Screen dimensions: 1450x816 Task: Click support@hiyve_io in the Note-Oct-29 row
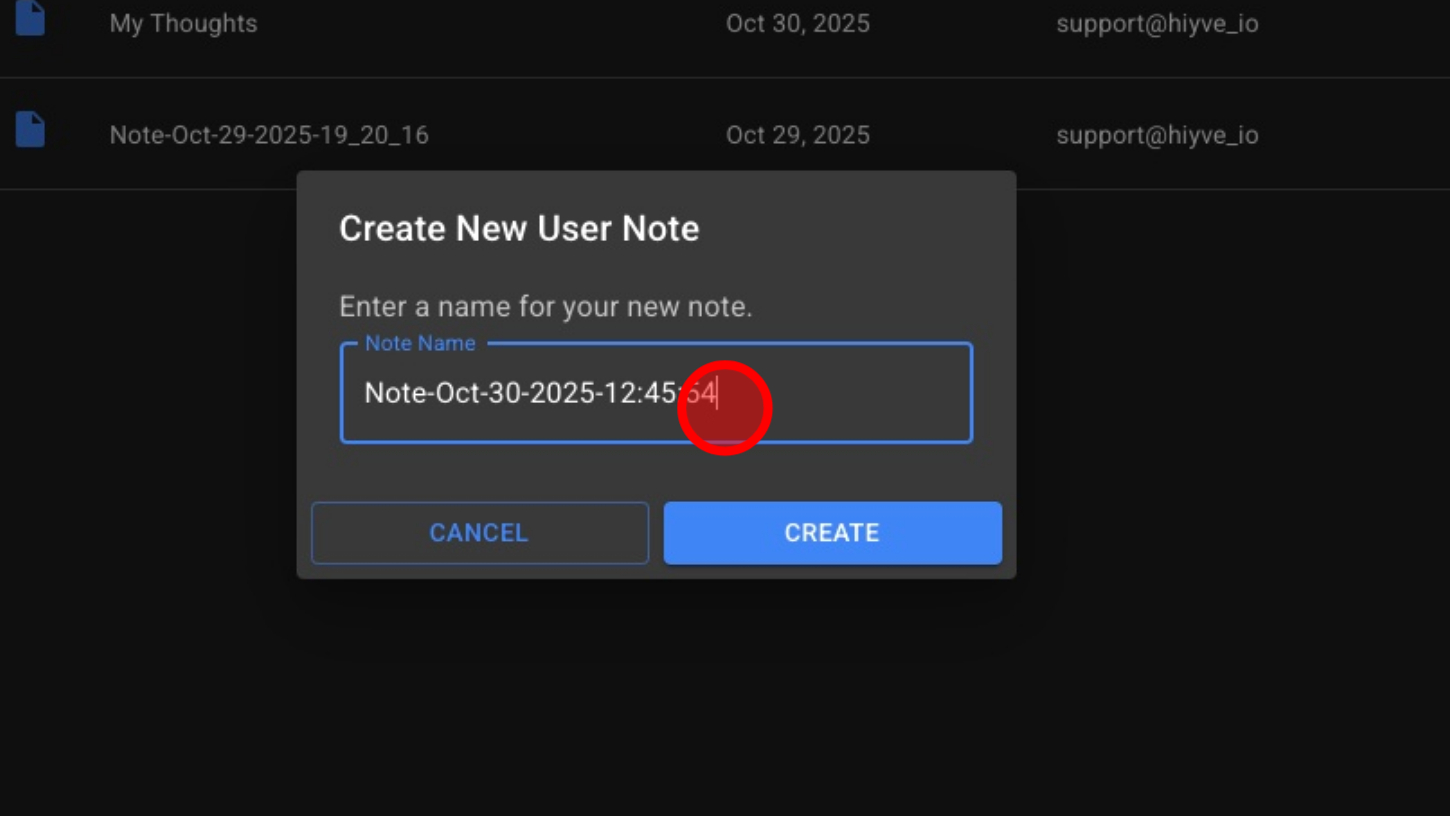click(x=1157, y=135)
